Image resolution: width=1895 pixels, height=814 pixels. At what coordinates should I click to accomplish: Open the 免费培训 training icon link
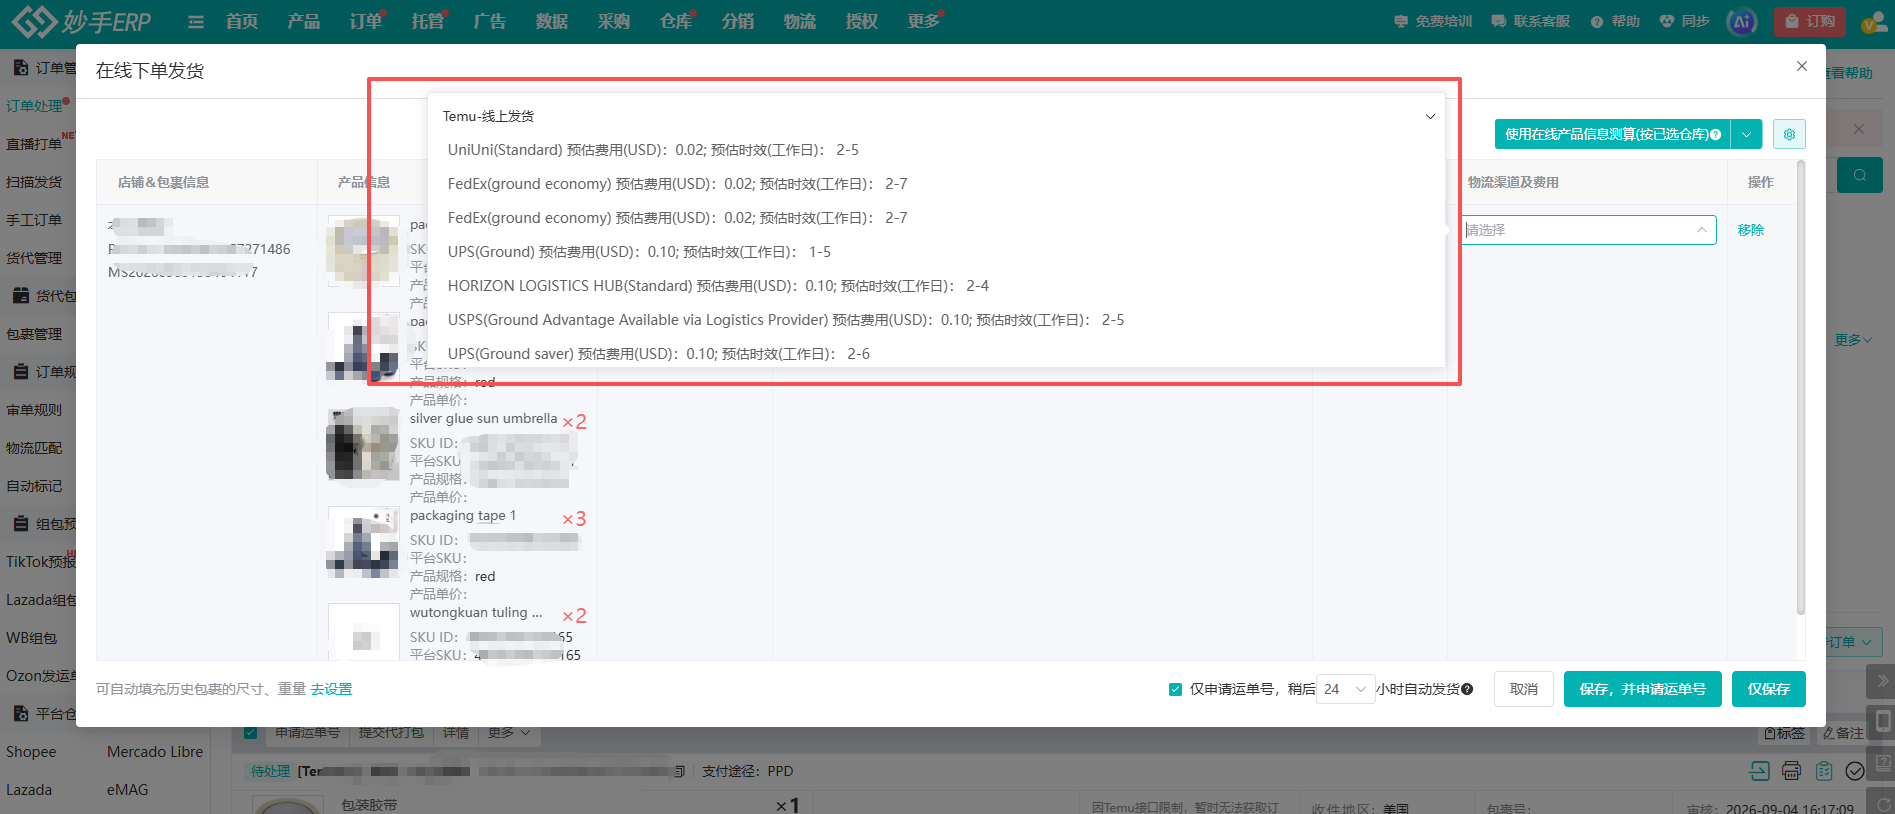click(1433, 21)
